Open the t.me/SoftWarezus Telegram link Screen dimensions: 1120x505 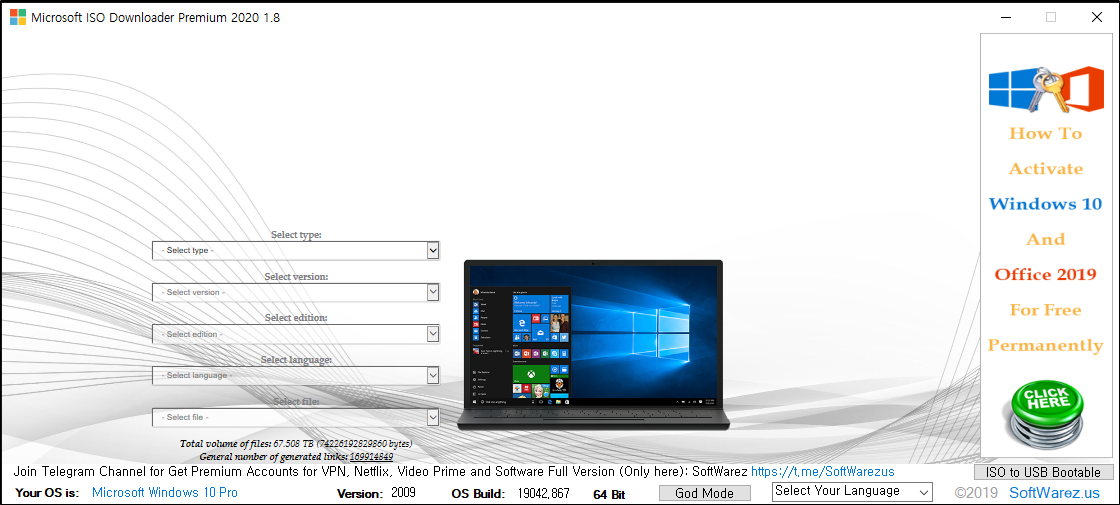pos(822,472)
